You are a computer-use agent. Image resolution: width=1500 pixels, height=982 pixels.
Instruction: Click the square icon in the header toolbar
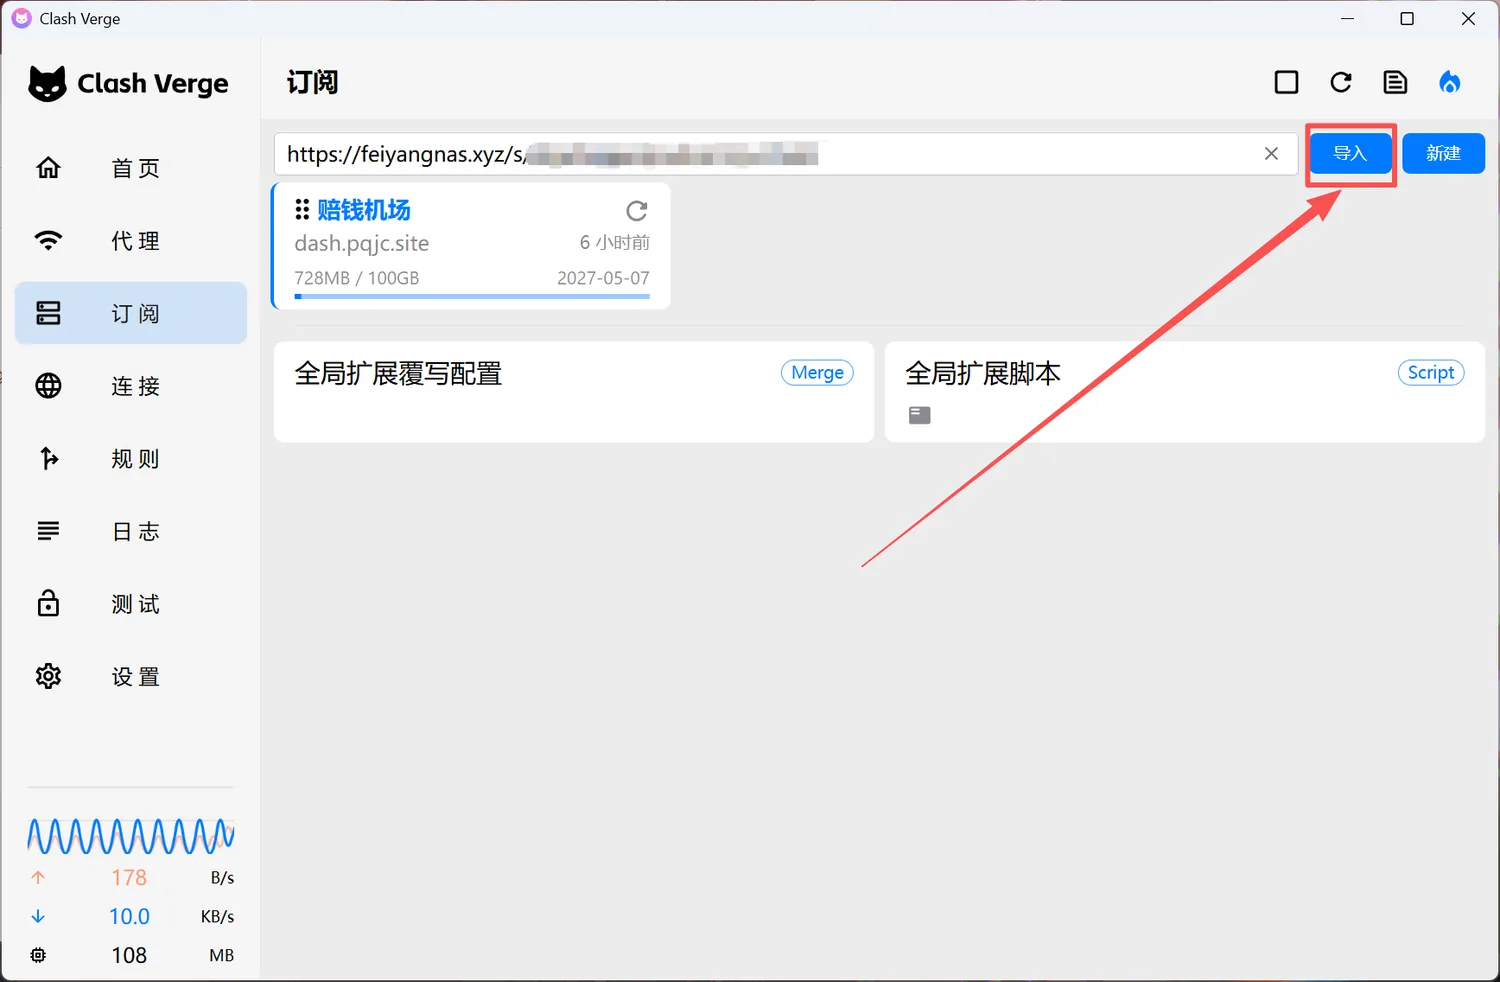point(1287,82)
